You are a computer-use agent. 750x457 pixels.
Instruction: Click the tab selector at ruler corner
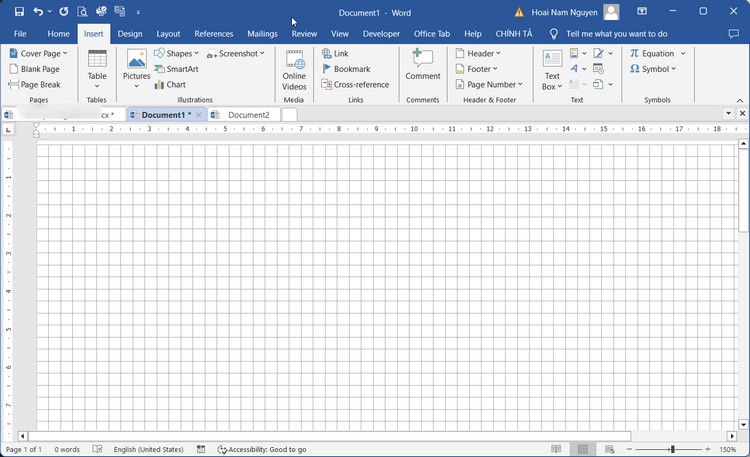[8, 130]
